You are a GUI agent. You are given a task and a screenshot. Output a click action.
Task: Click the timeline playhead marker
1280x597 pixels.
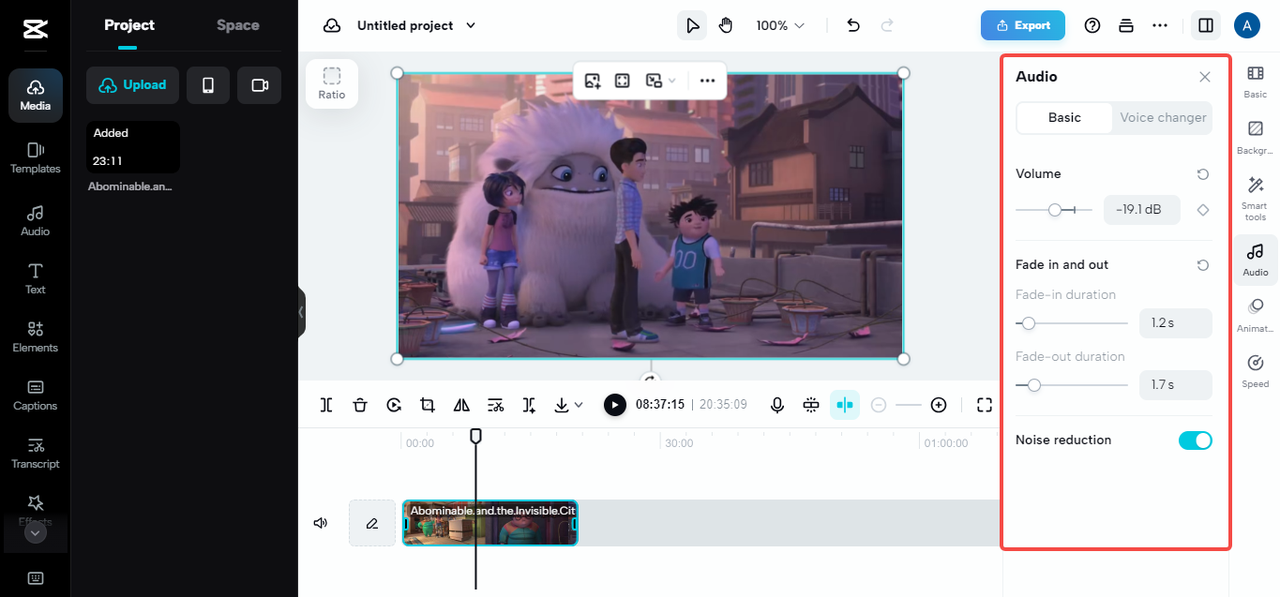476,436
